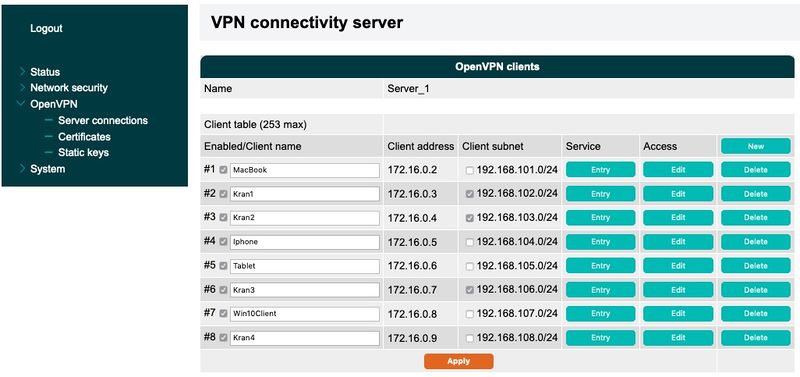Toggle enabled checkbox for Tablet client

[x=223, y=266]
